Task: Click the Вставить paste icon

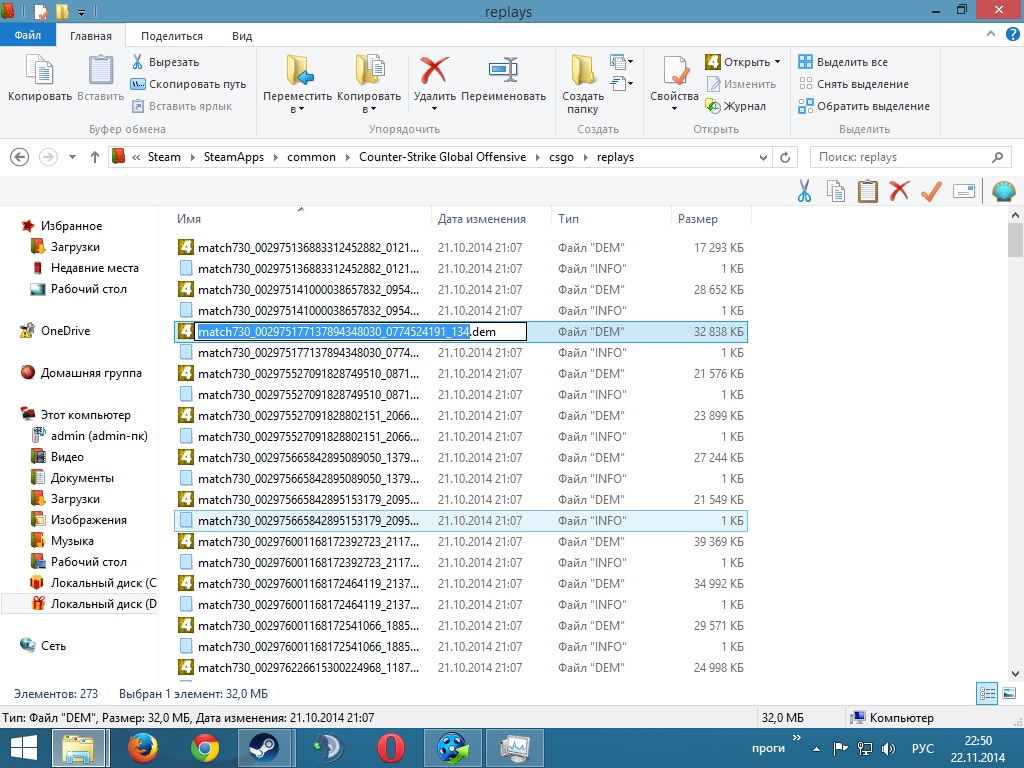Action: 100,71
